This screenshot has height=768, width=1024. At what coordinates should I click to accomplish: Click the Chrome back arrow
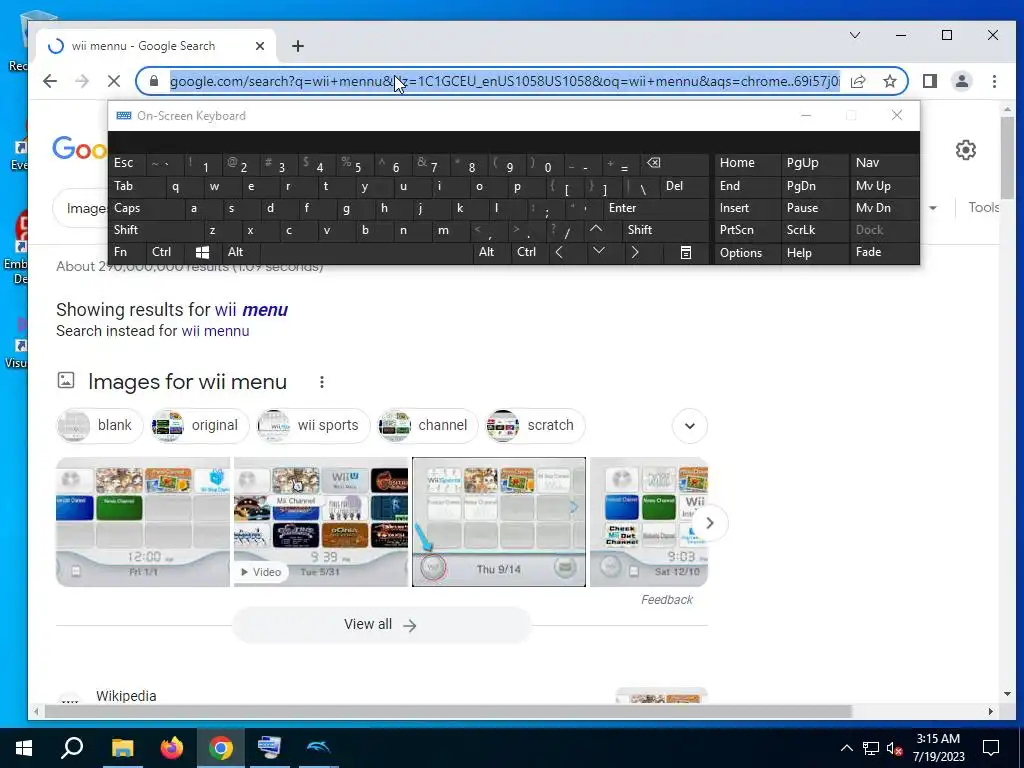pyautogui.click(x=50, y=81)
